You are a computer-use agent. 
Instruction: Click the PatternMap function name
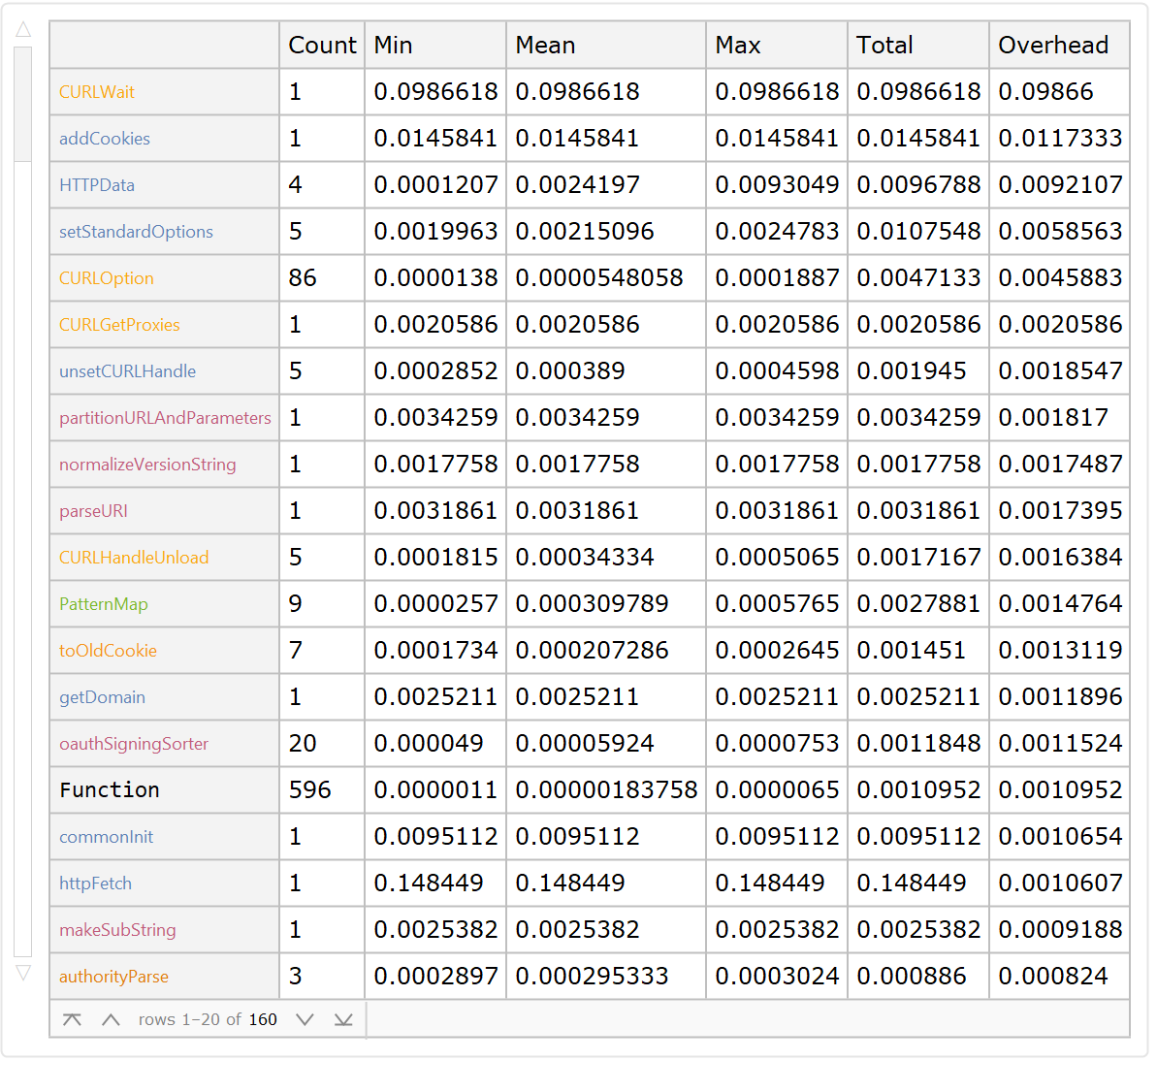[103, 604]
